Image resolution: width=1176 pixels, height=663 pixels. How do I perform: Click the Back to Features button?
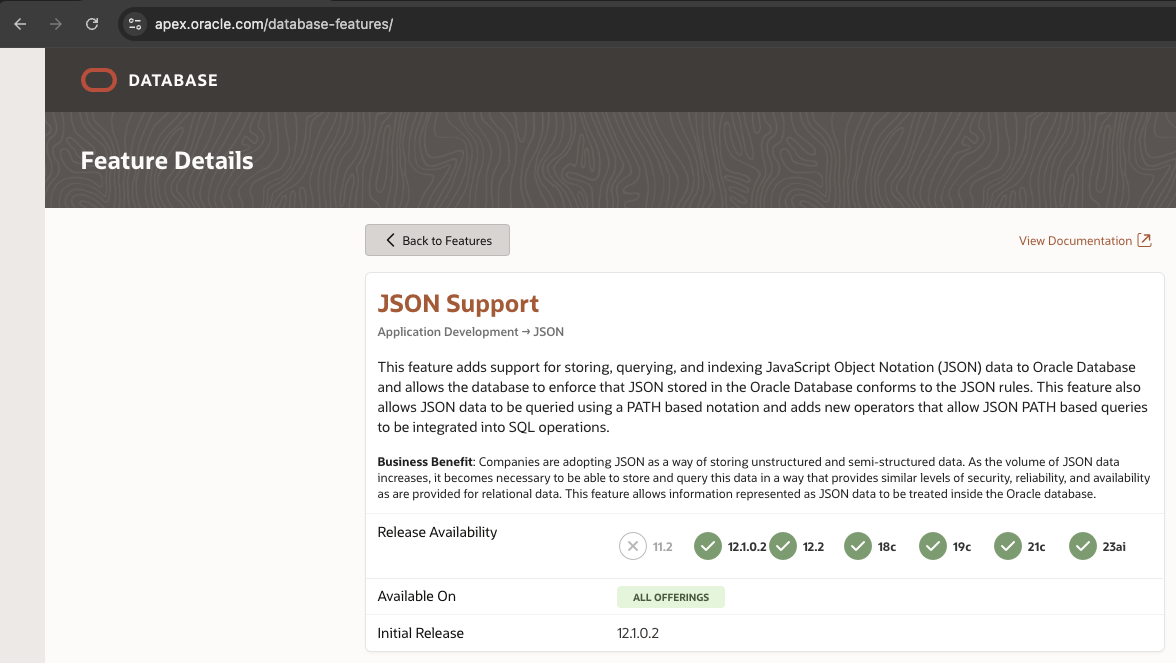437,240
